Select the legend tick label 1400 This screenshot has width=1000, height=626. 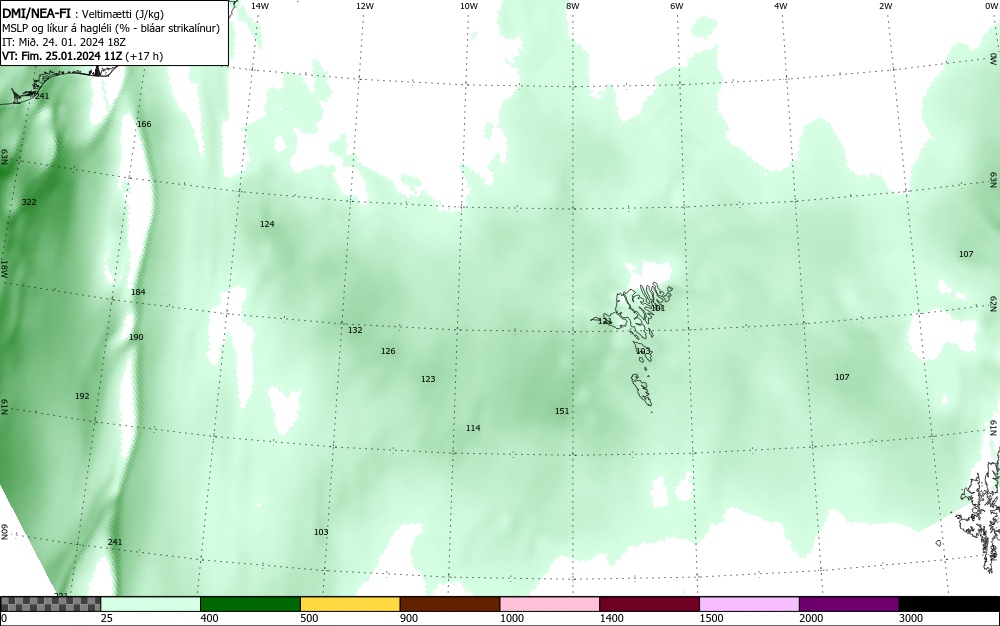coord(611,618)
